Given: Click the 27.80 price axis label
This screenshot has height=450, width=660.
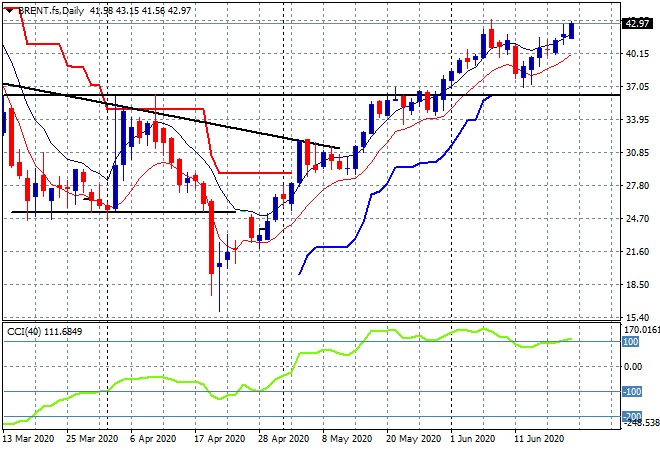Looking at the screenshot, I should pos(637,186).
